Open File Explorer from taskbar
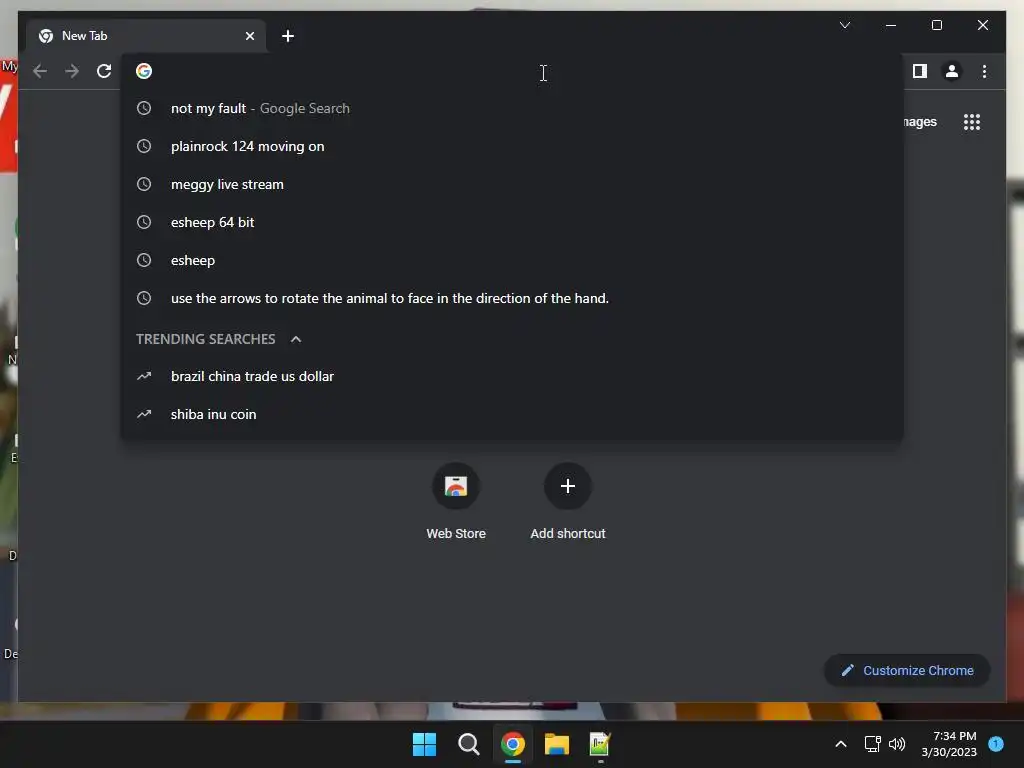The height and width of the screenshot is (768, 1024). point(556,744)
